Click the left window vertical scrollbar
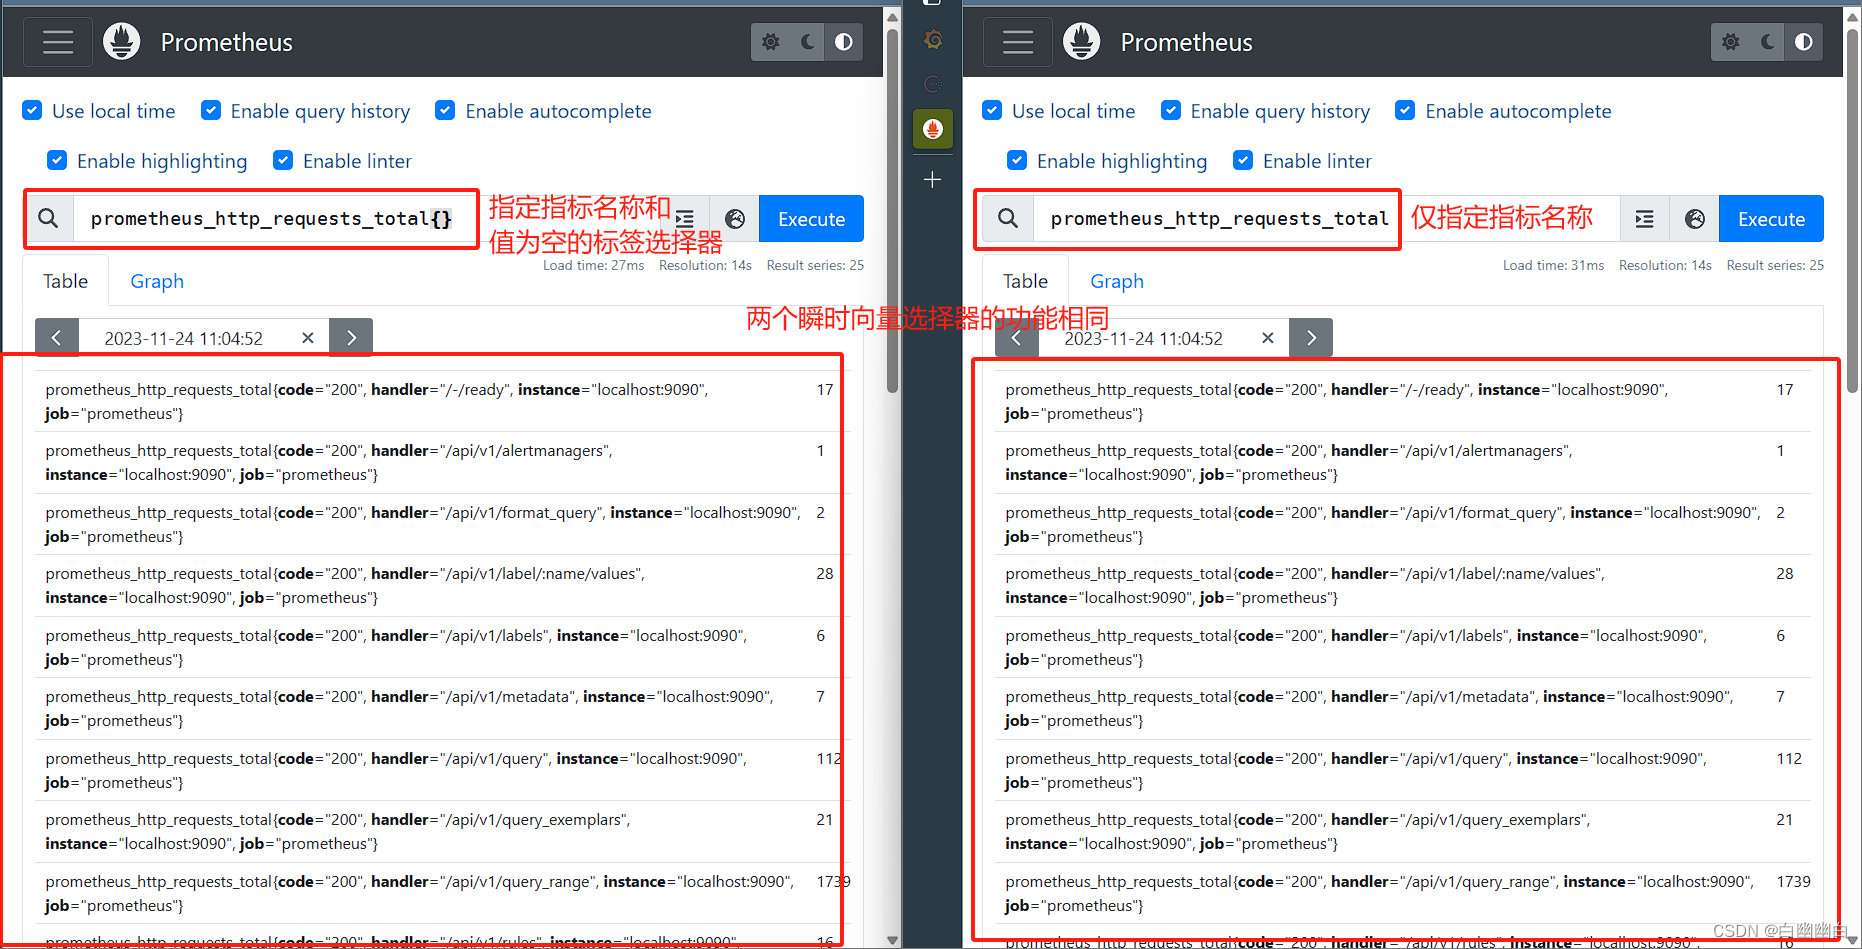The width and height of the screenshot is (1862, 949). coord(893,210)
